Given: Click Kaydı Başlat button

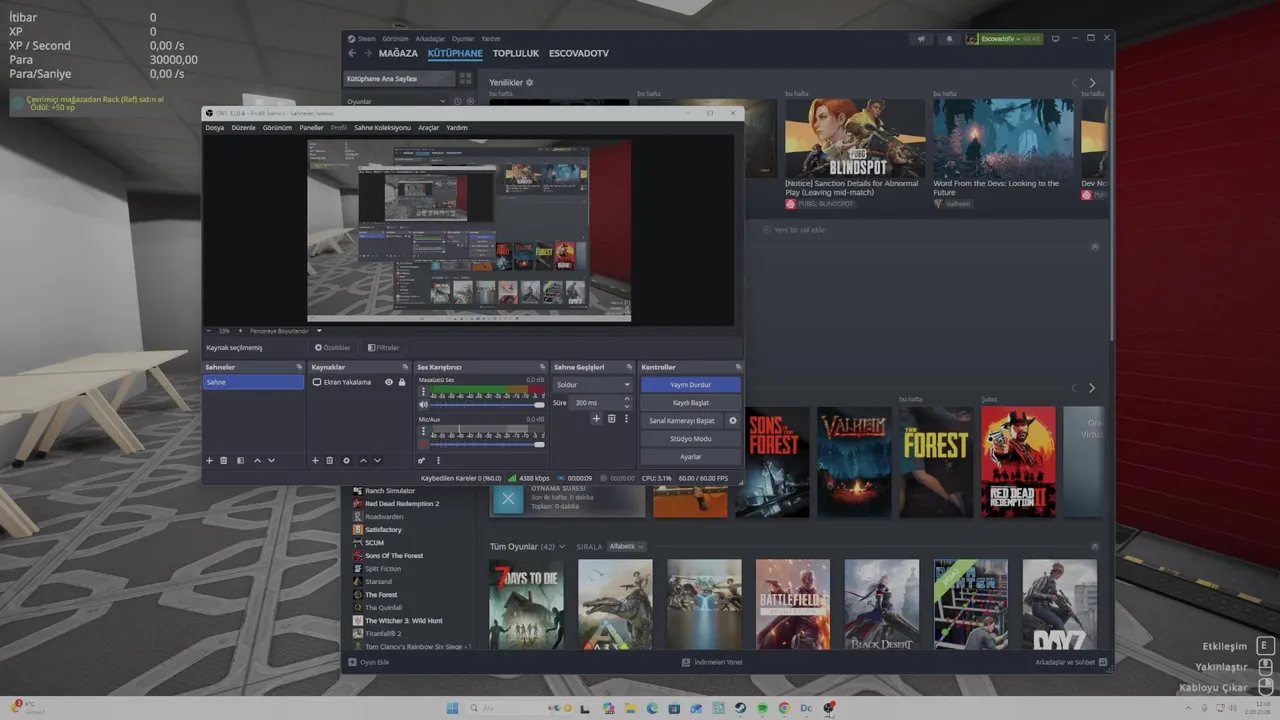Looking at the screenshot, I should coord(691,402).
